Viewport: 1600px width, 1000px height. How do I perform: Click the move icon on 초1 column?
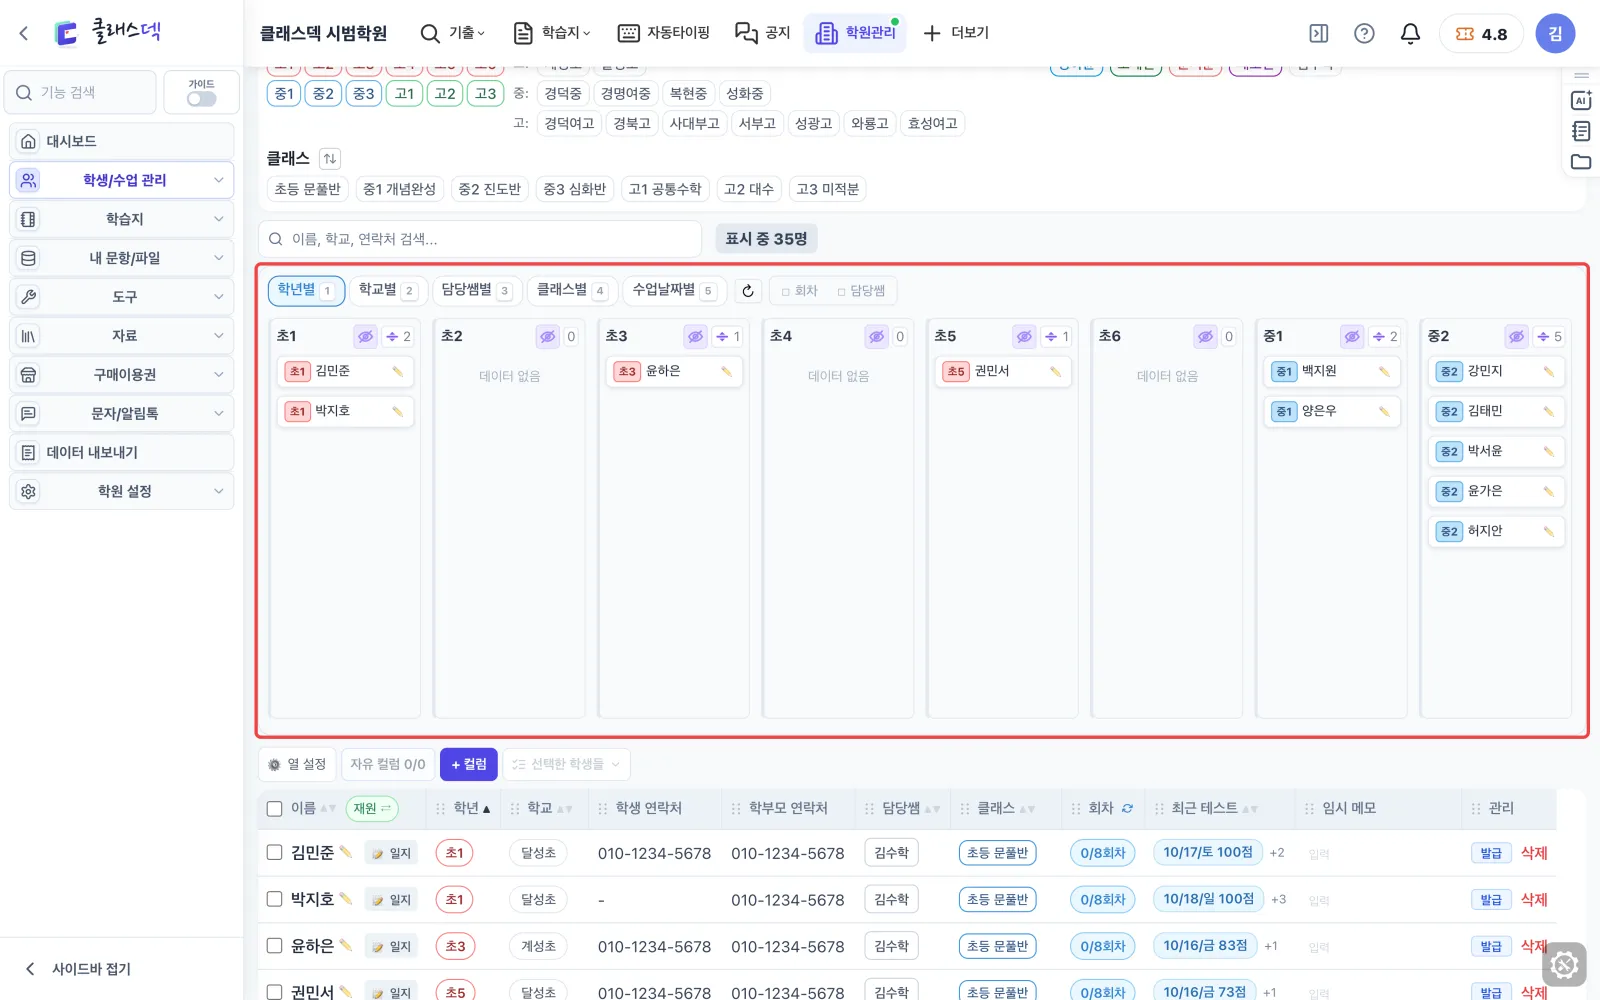392,337
